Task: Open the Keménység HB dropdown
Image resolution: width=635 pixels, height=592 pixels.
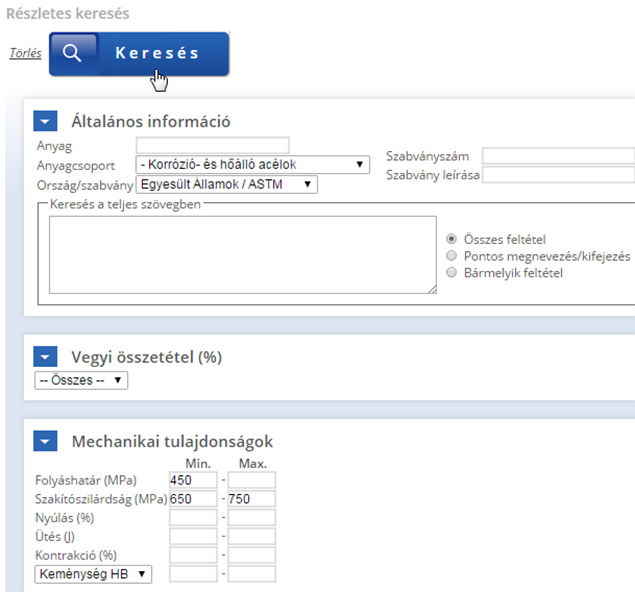Action: (93, 574)
